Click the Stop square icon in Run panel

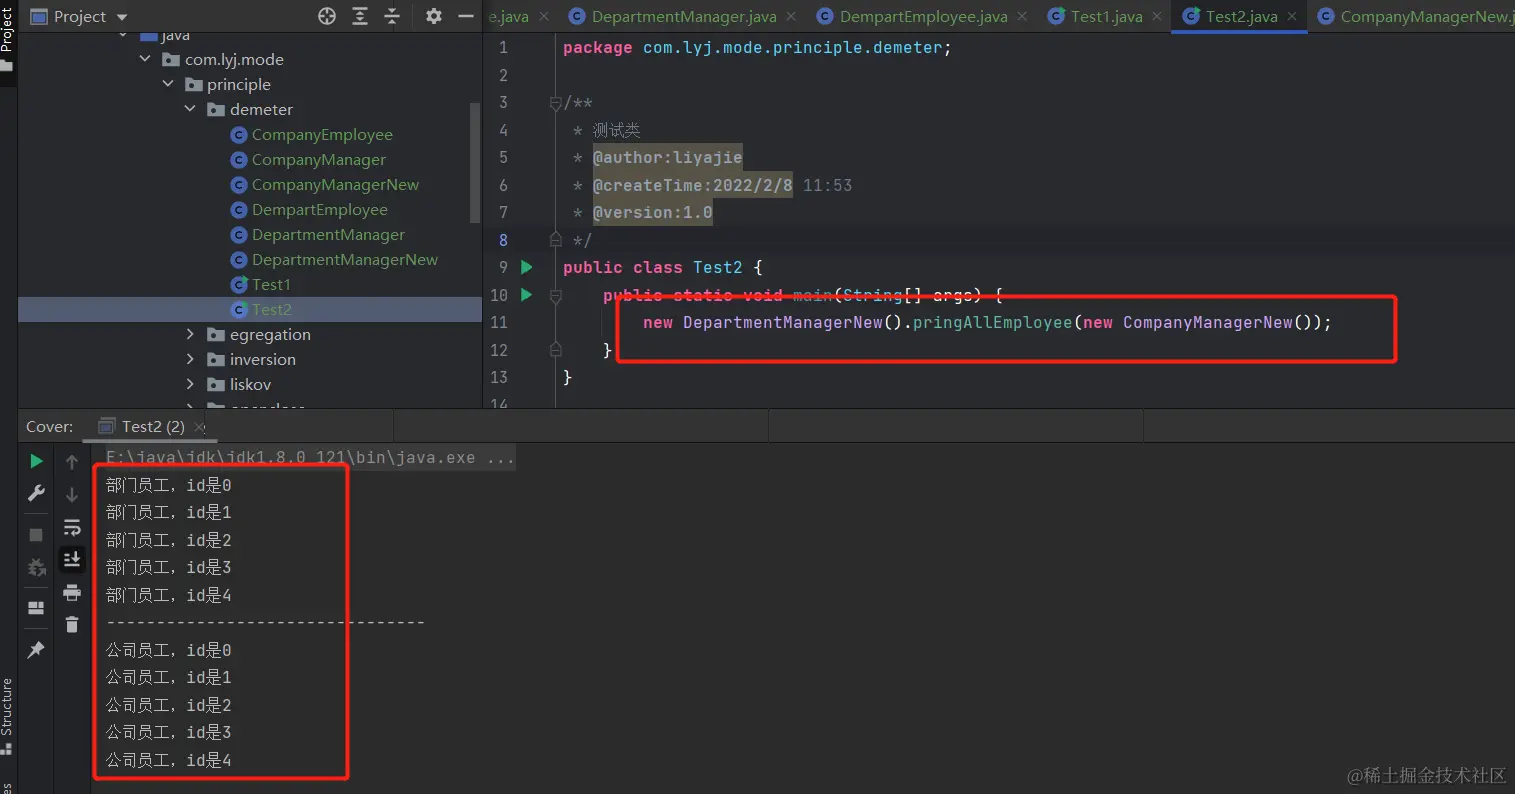[36, 535]
